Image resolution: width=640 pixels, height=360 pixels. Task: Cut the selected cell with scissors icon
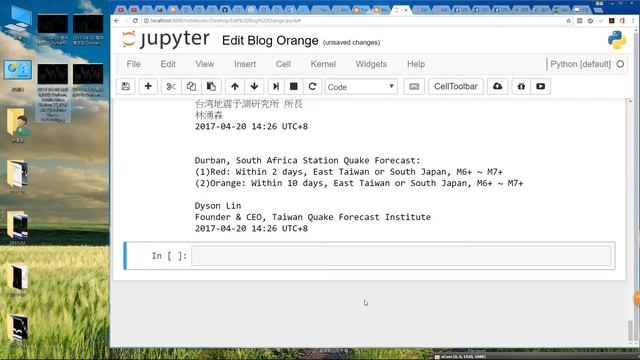click(171, 87)
